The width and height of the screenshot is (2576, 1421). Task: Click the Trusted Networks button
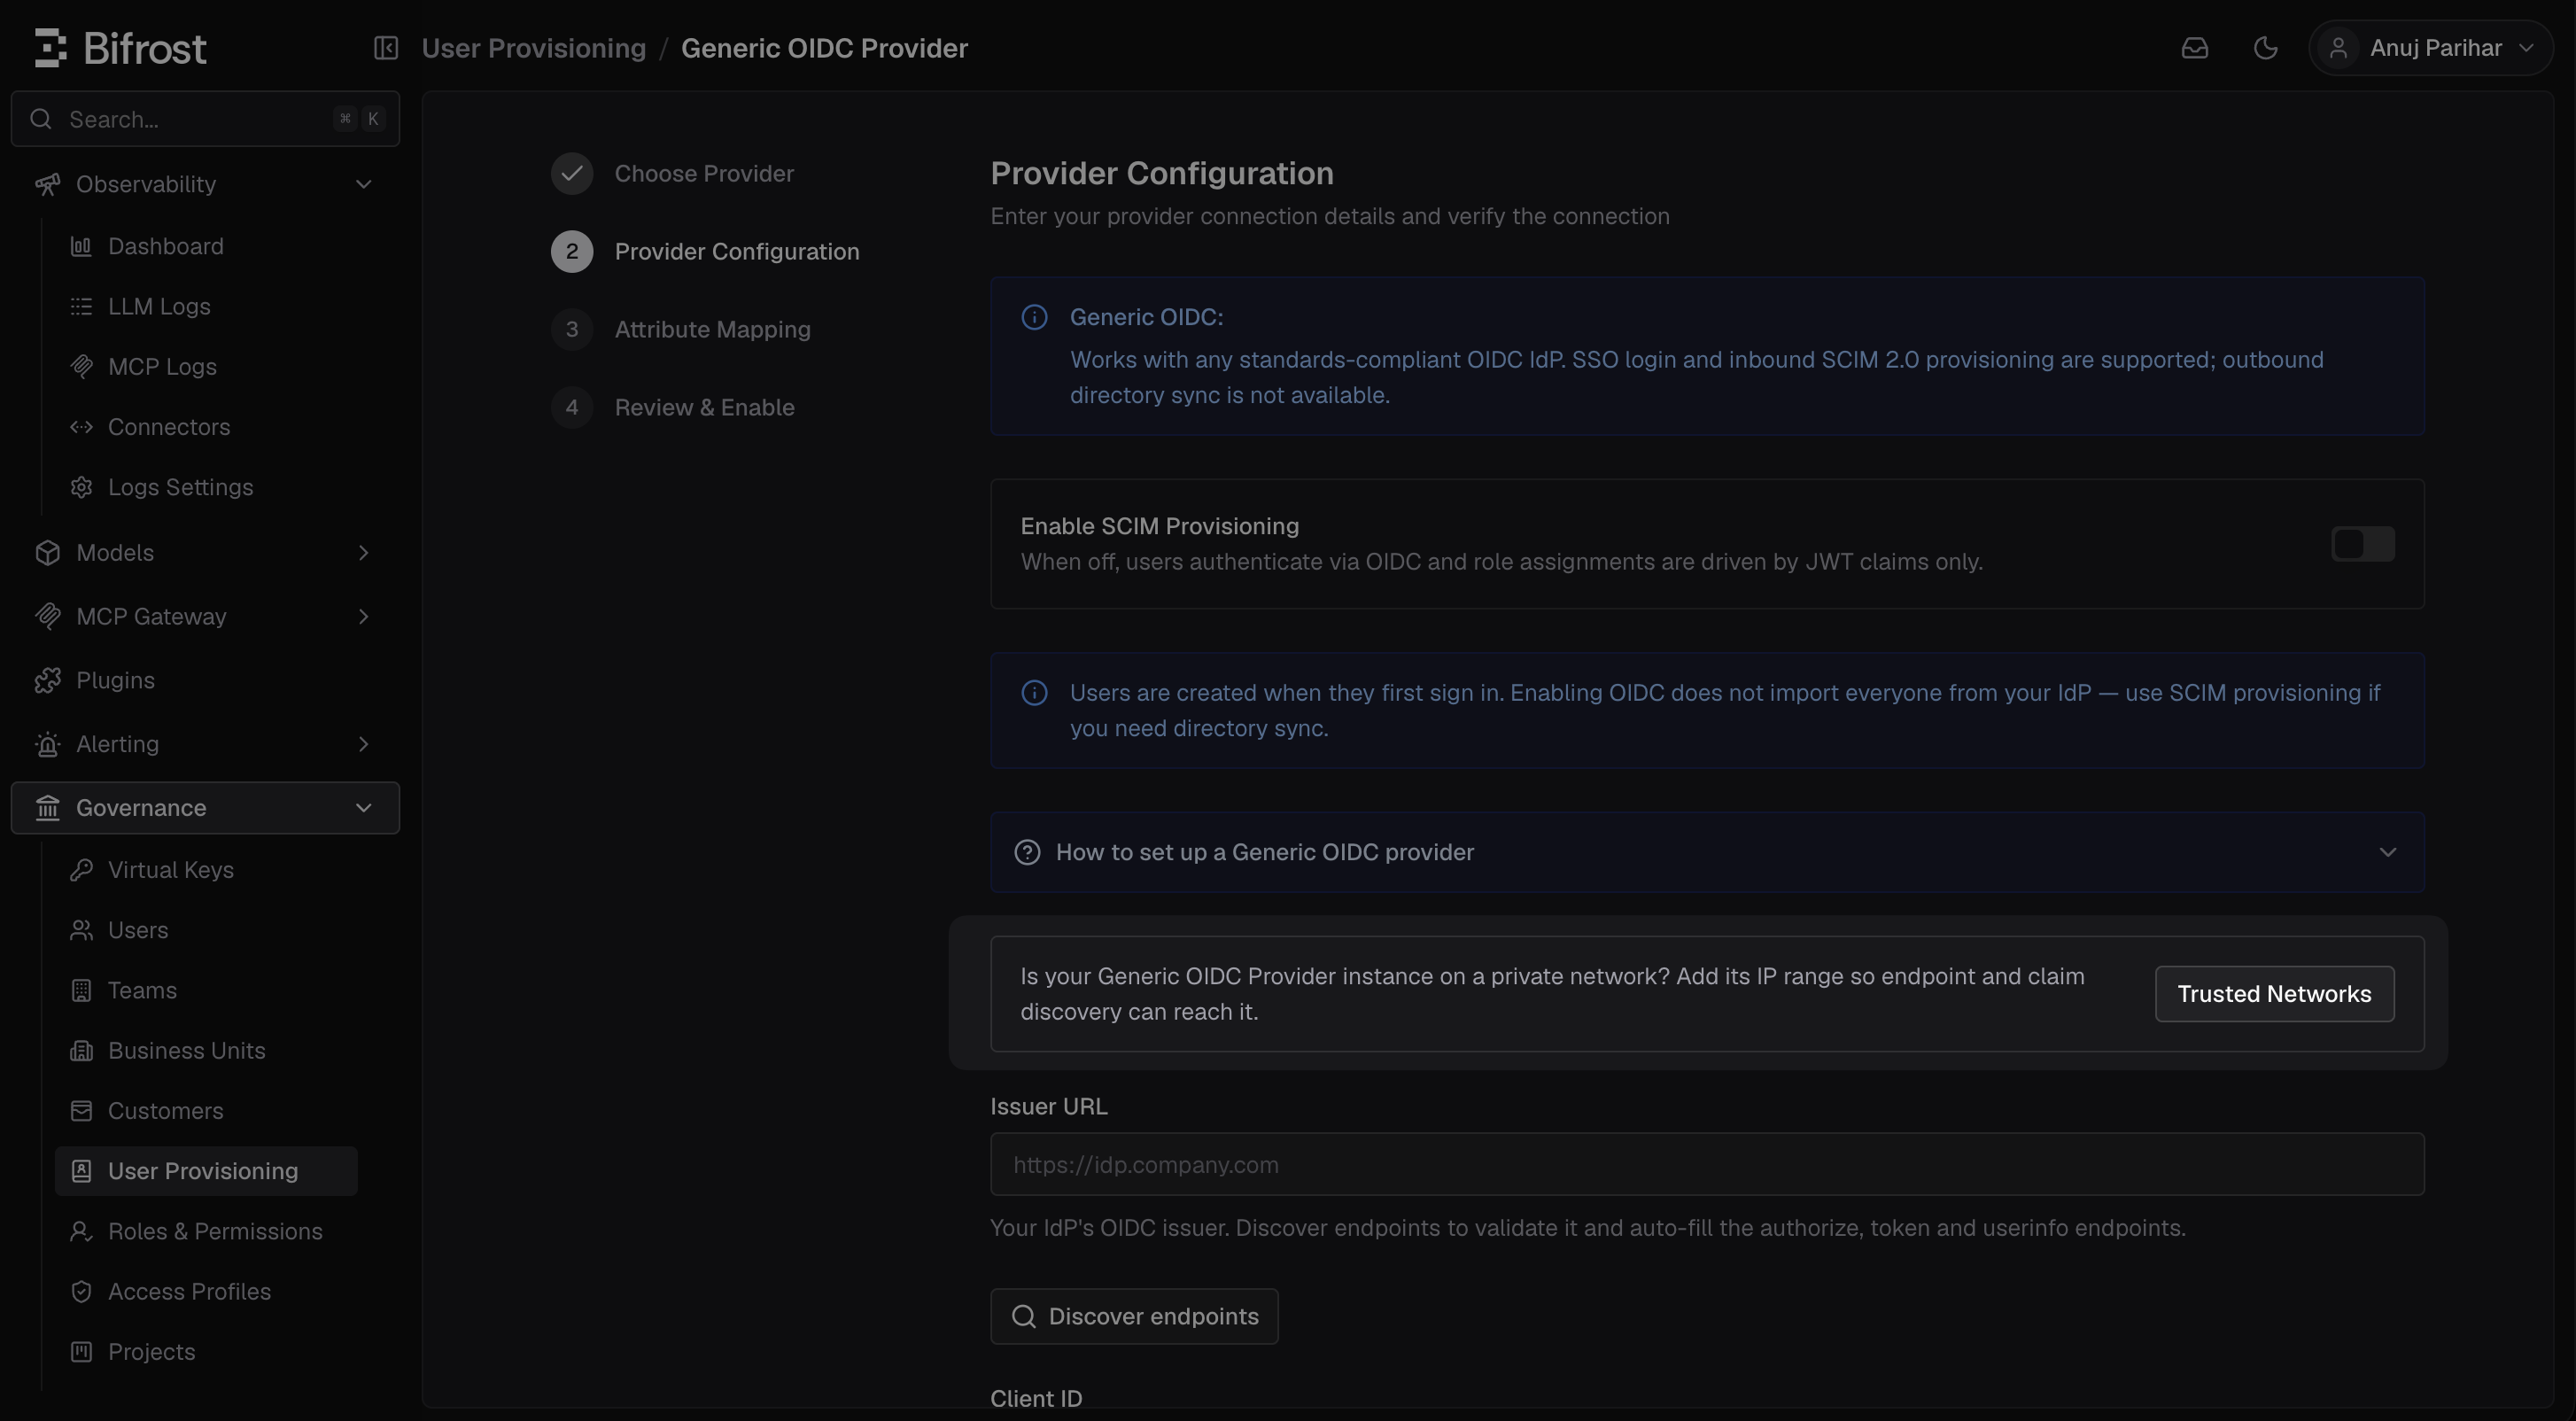(2274, 994)
